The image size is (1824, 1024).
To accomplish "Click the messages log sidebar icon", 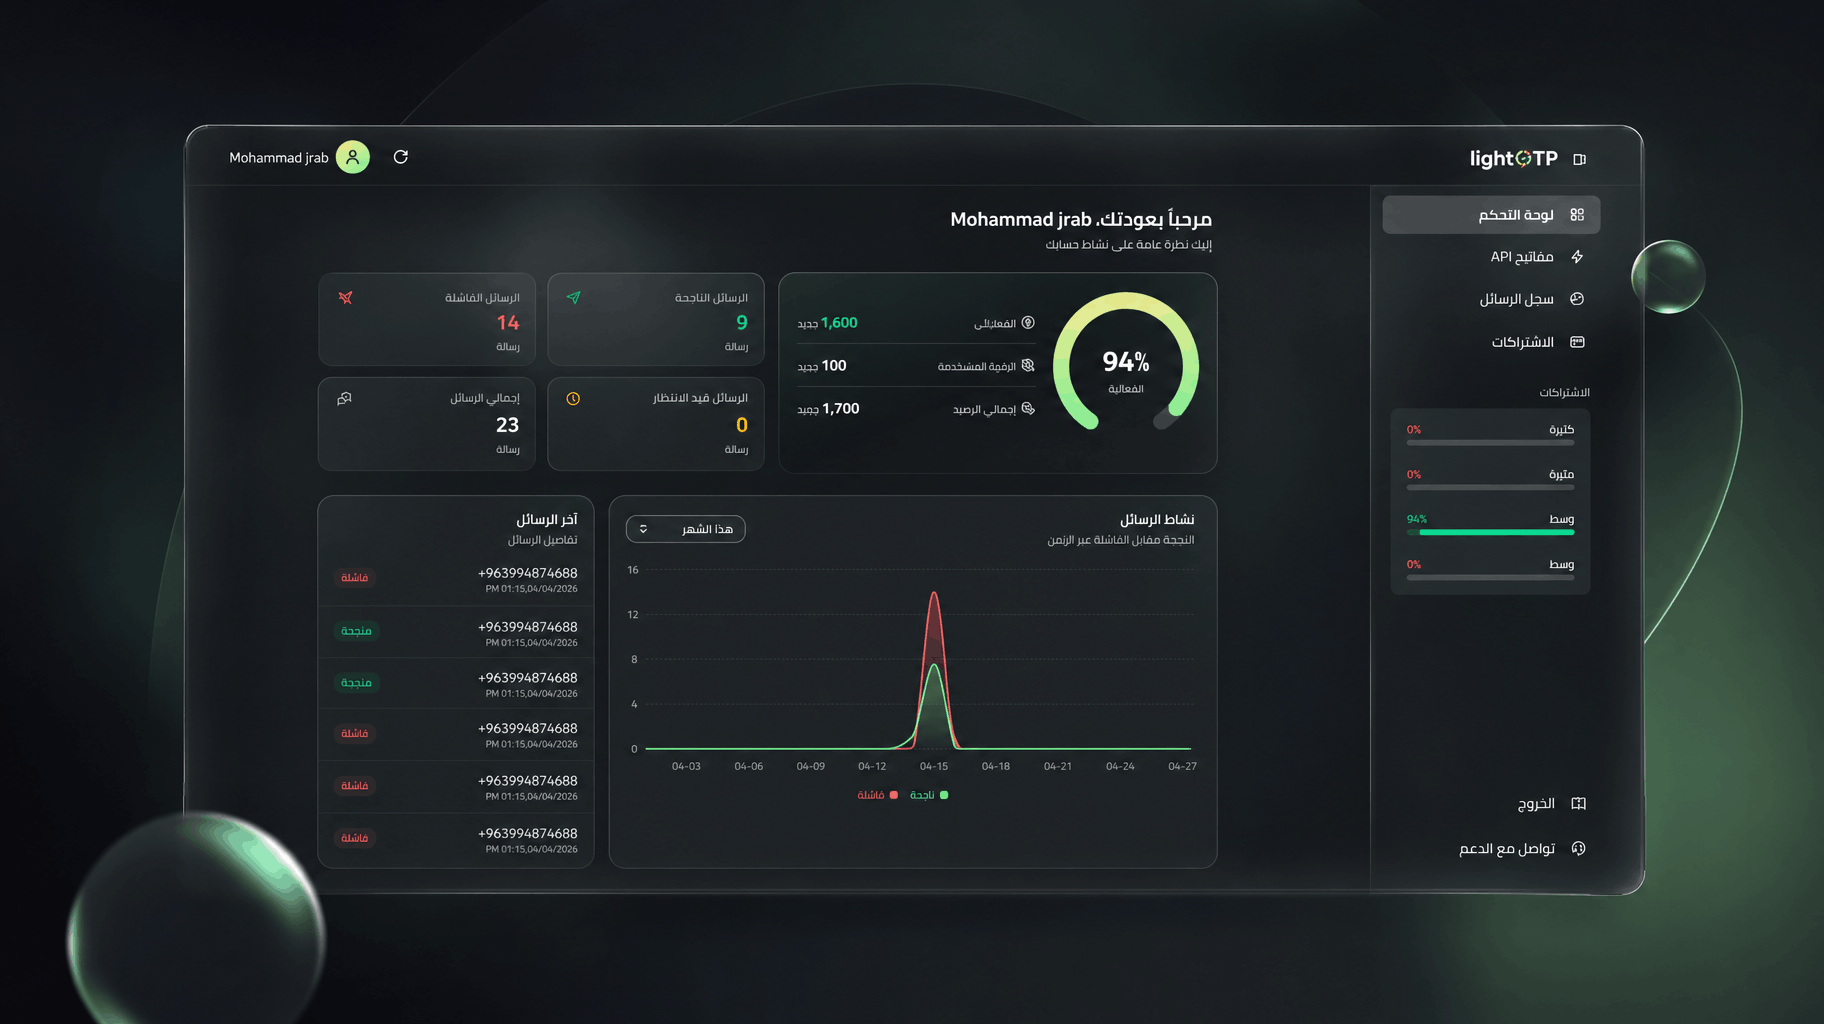I will coord(1577,299).
